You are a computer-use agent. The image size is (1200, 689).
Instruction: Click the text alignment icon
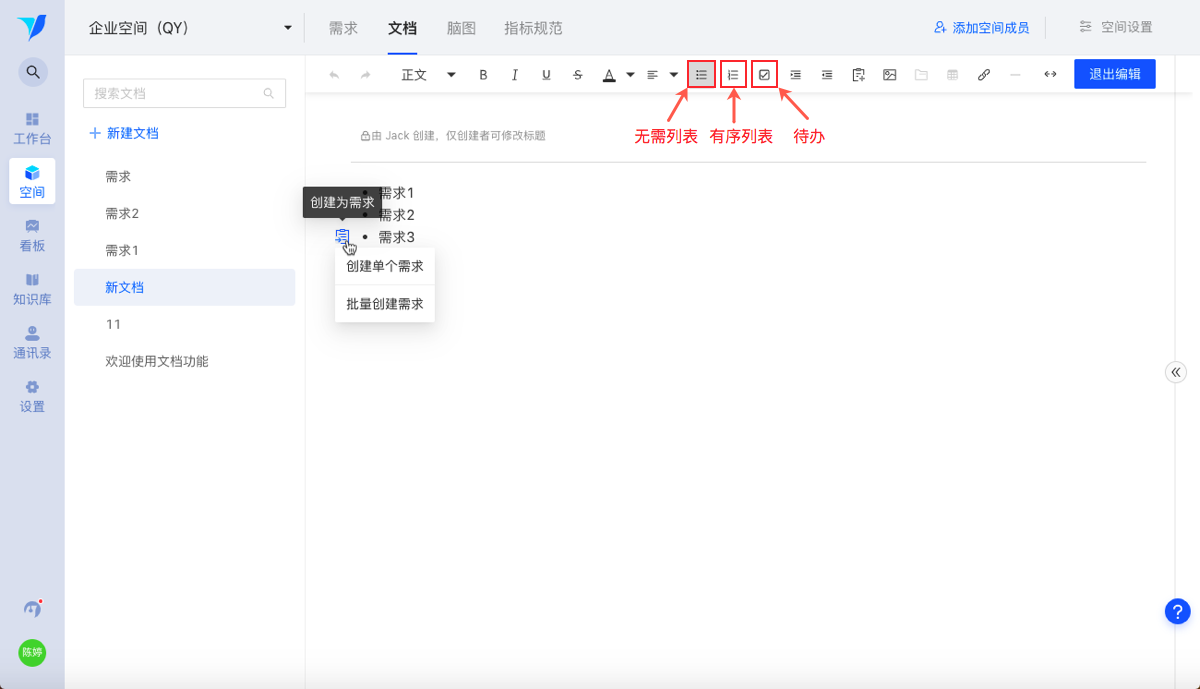click(x=652, y=75)
